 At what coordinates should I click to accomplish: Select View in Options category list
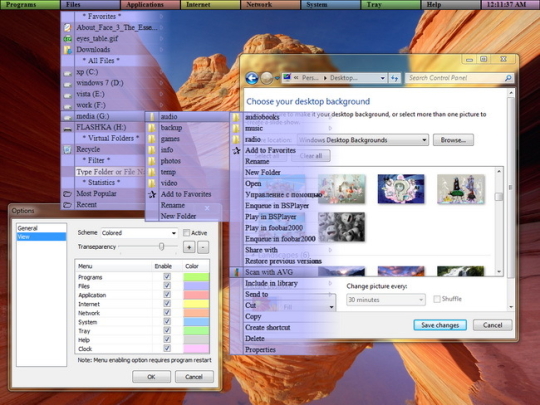[x=41, y=237]
